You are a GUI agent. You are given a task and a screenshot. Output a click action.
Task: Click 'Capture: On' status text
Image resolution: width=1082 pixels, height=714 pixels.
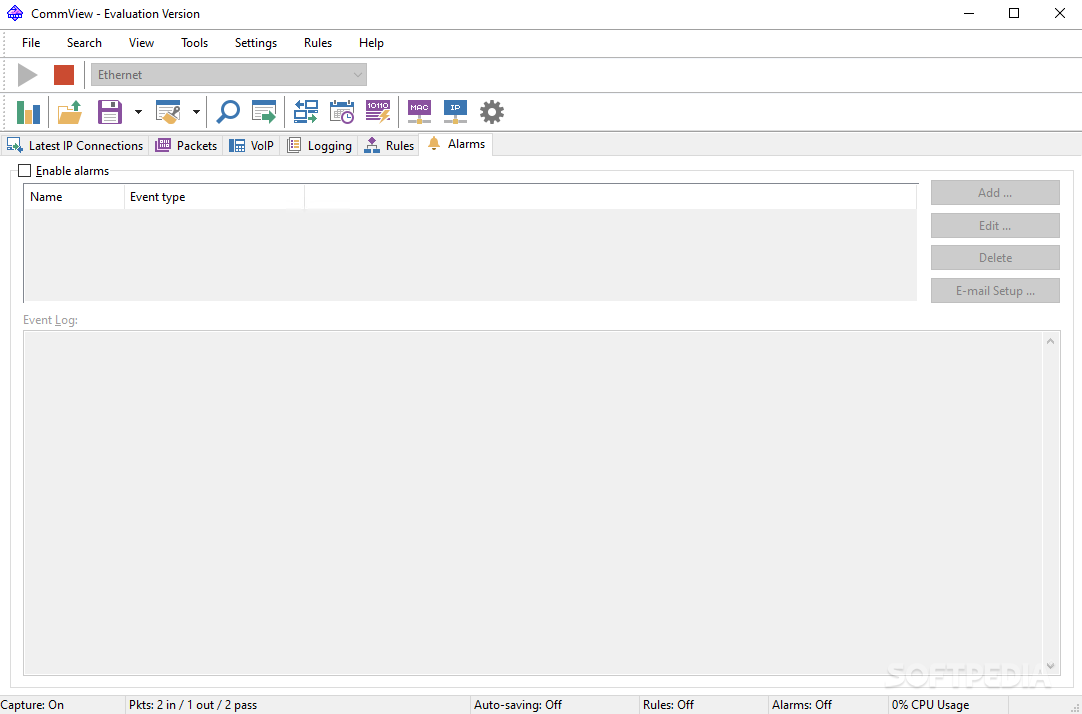point(32,705)
